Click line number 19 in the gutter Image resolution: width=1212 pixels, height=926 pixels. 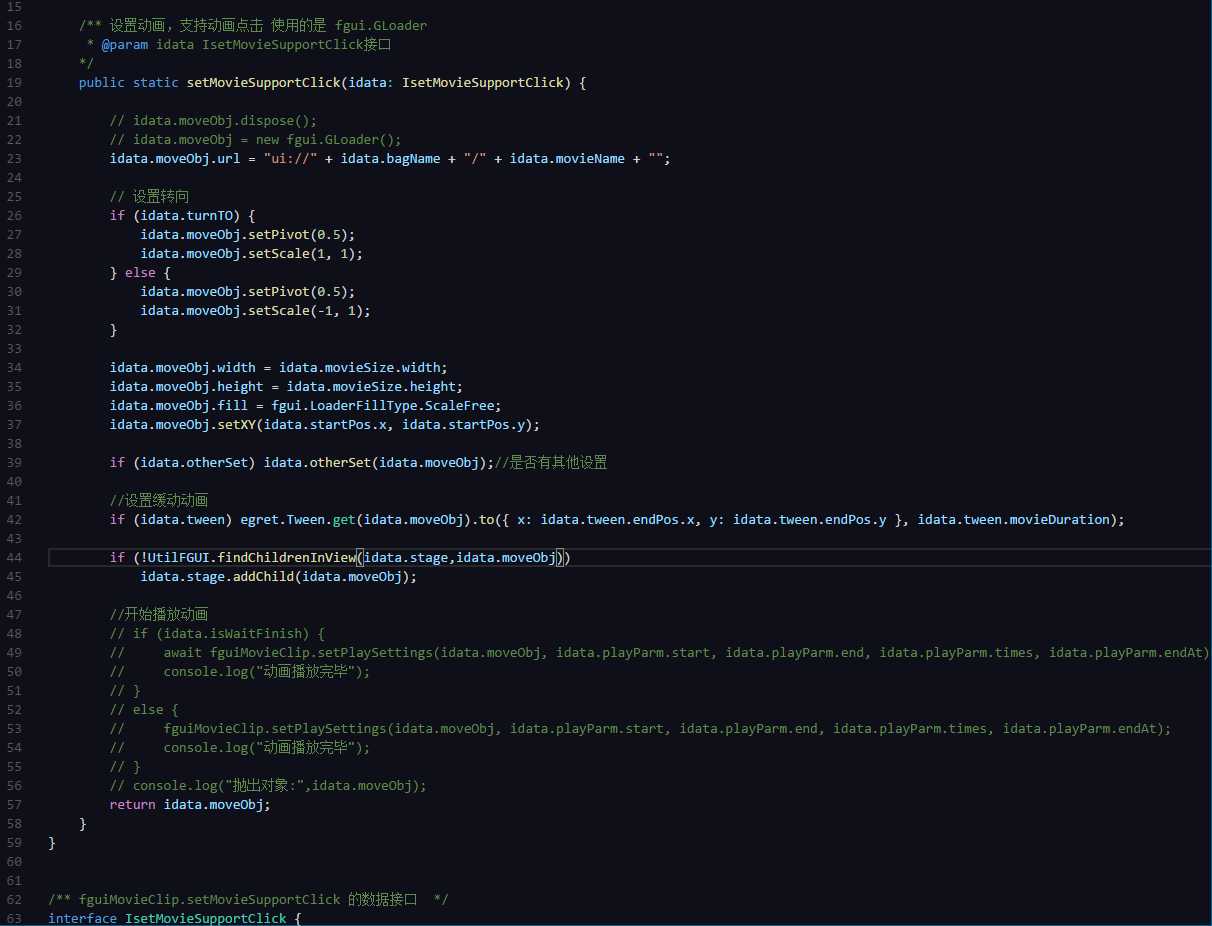[14, 82]
